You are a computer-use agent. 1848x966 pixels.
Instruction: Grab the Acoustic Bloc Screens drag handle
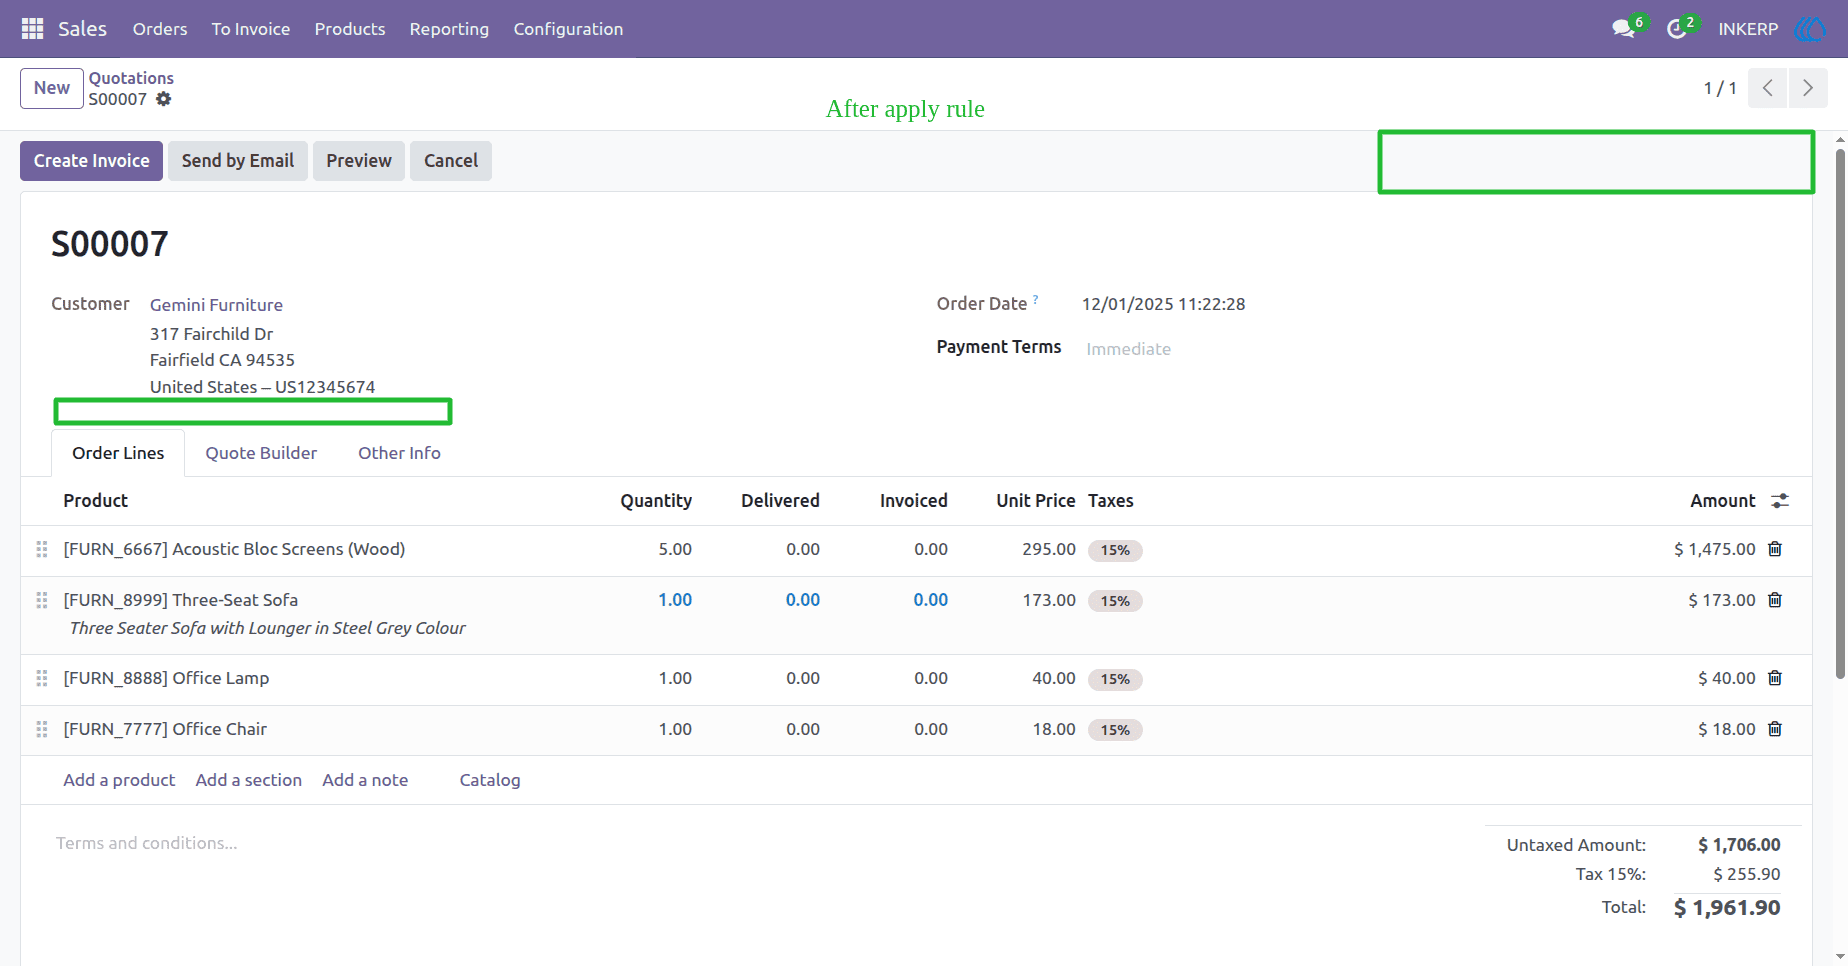click(x=42, y=549)
